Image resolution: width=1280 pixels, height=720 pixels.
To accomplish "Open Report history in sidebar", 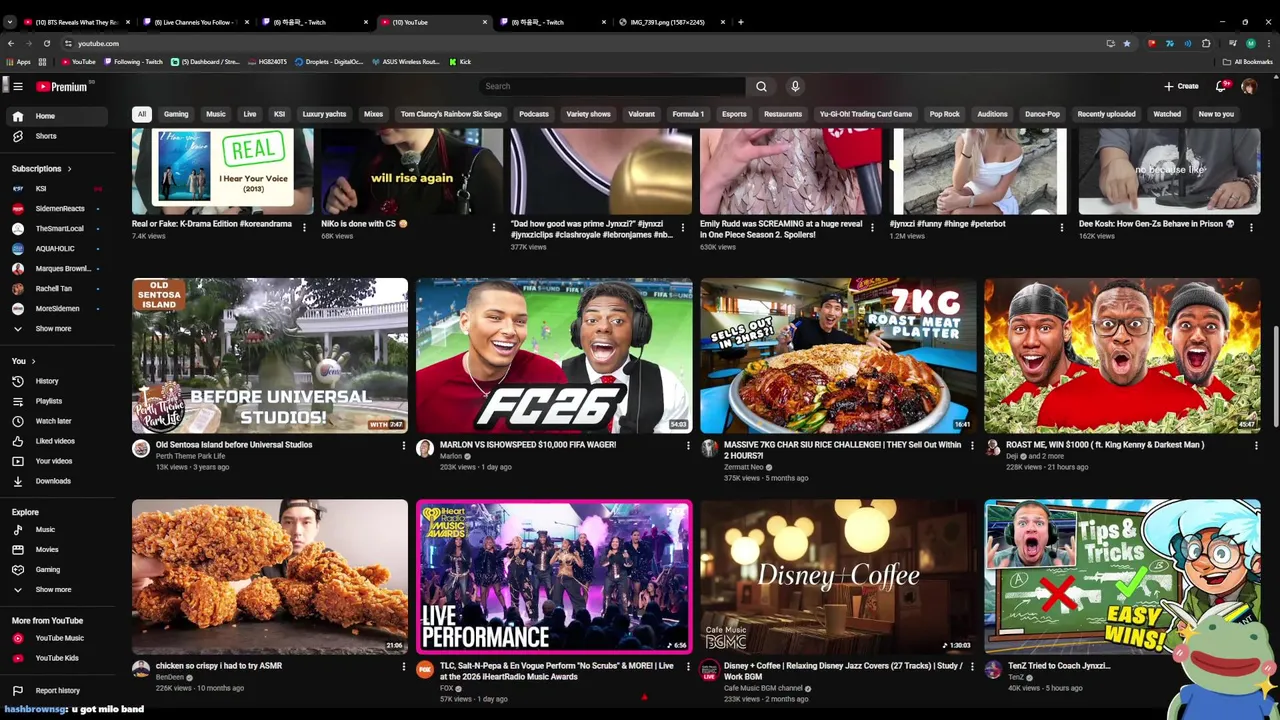I will click(x=57, y=690).
